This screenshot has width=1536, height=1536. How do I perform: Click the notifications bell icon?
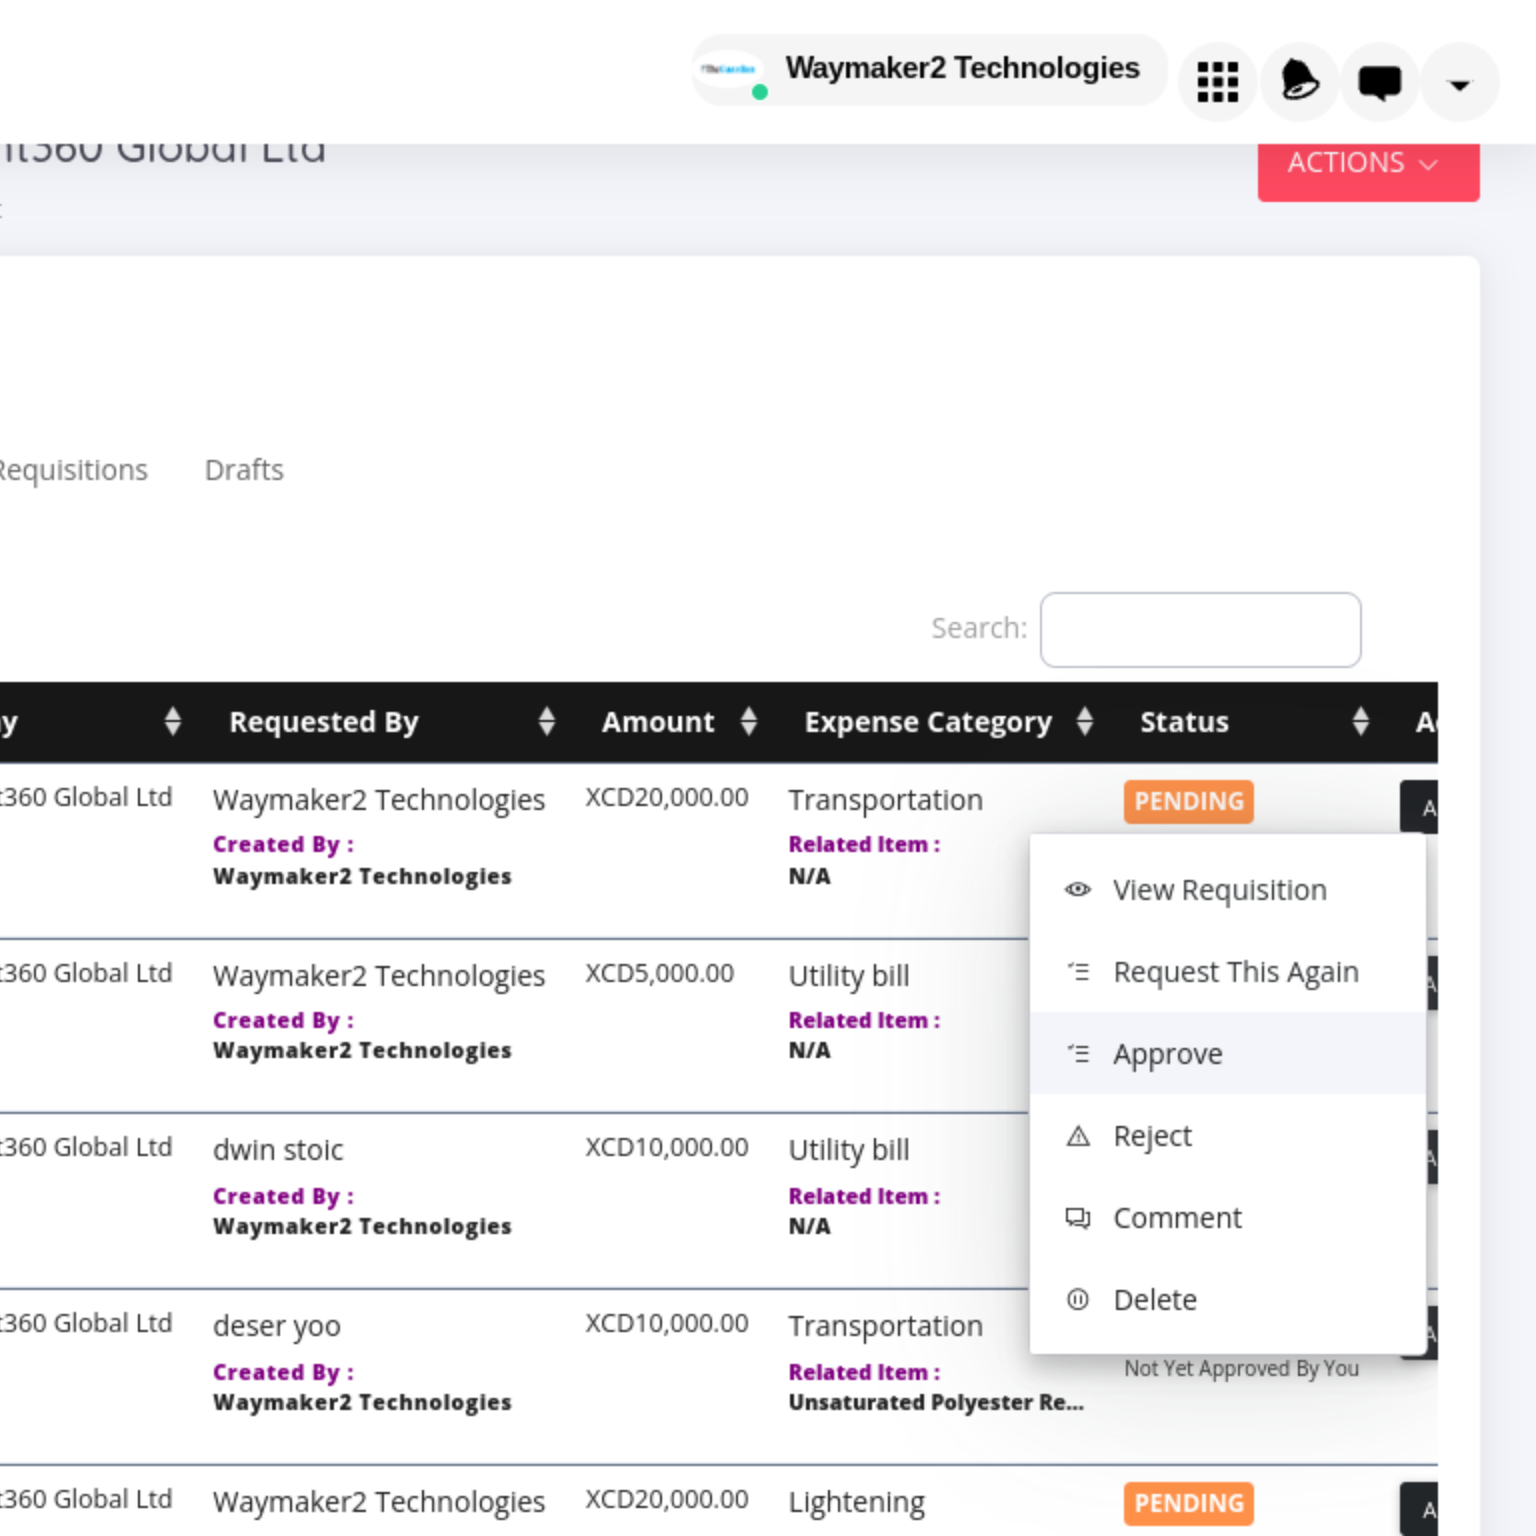pos(1299,82)
